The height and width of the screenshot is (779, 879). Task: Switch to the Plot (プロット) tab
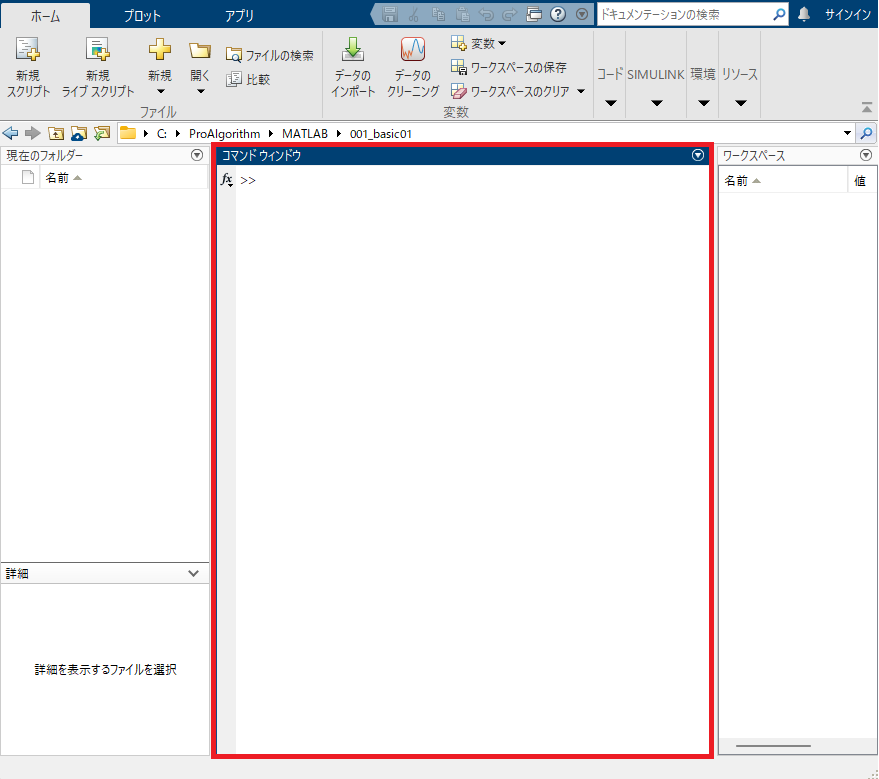142,15
